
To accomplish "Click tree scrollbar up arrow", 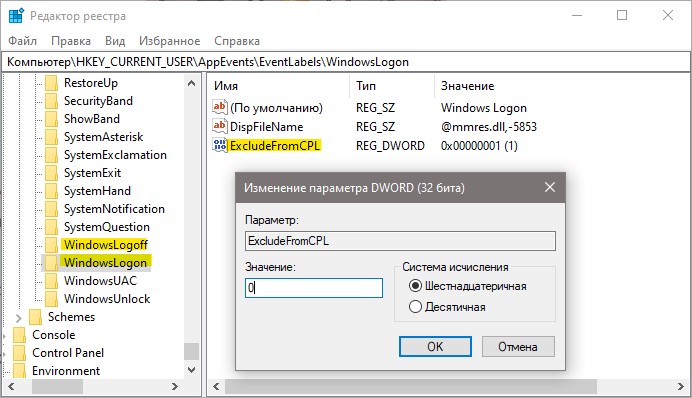I will tap(192, 83).
